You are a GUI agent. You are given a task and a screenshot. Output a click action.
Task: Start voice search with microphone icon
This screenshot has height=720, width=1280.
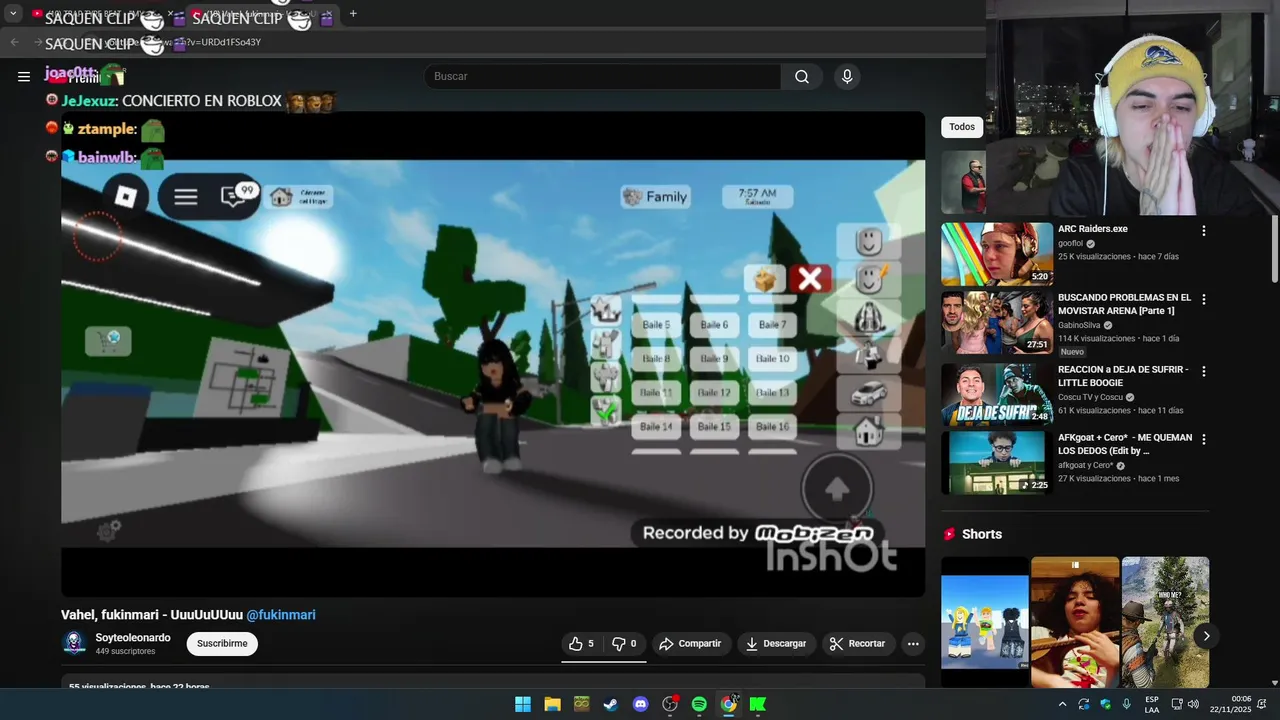[847, 76]
